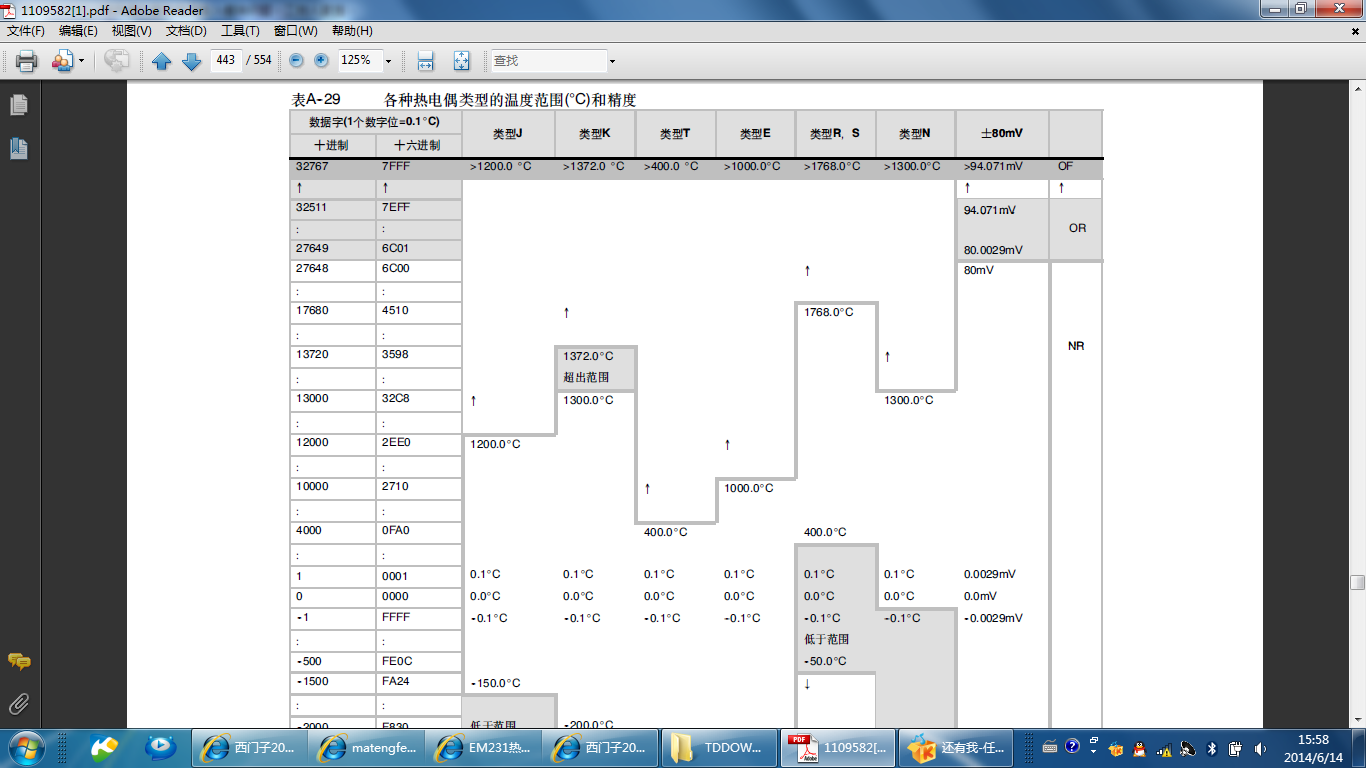Expand the find options dropdown arrow

click(612, 62)
